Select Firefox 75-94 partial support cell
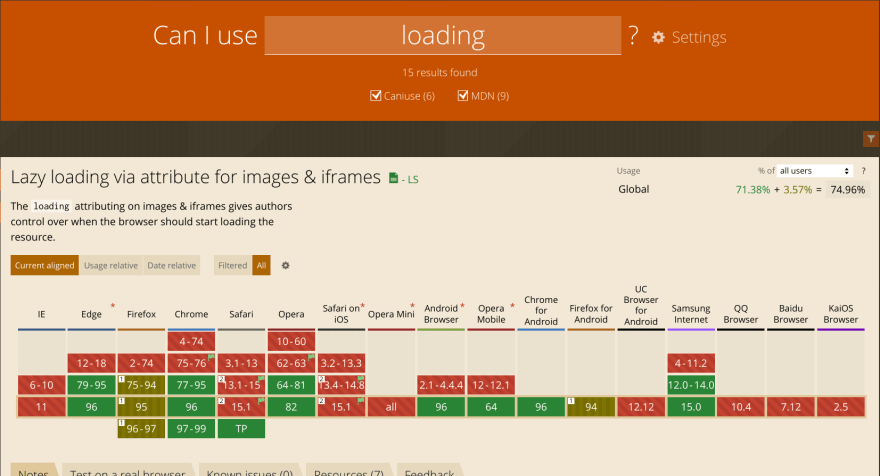This screenshot has height=476, width=880. [x=141, y=385]
